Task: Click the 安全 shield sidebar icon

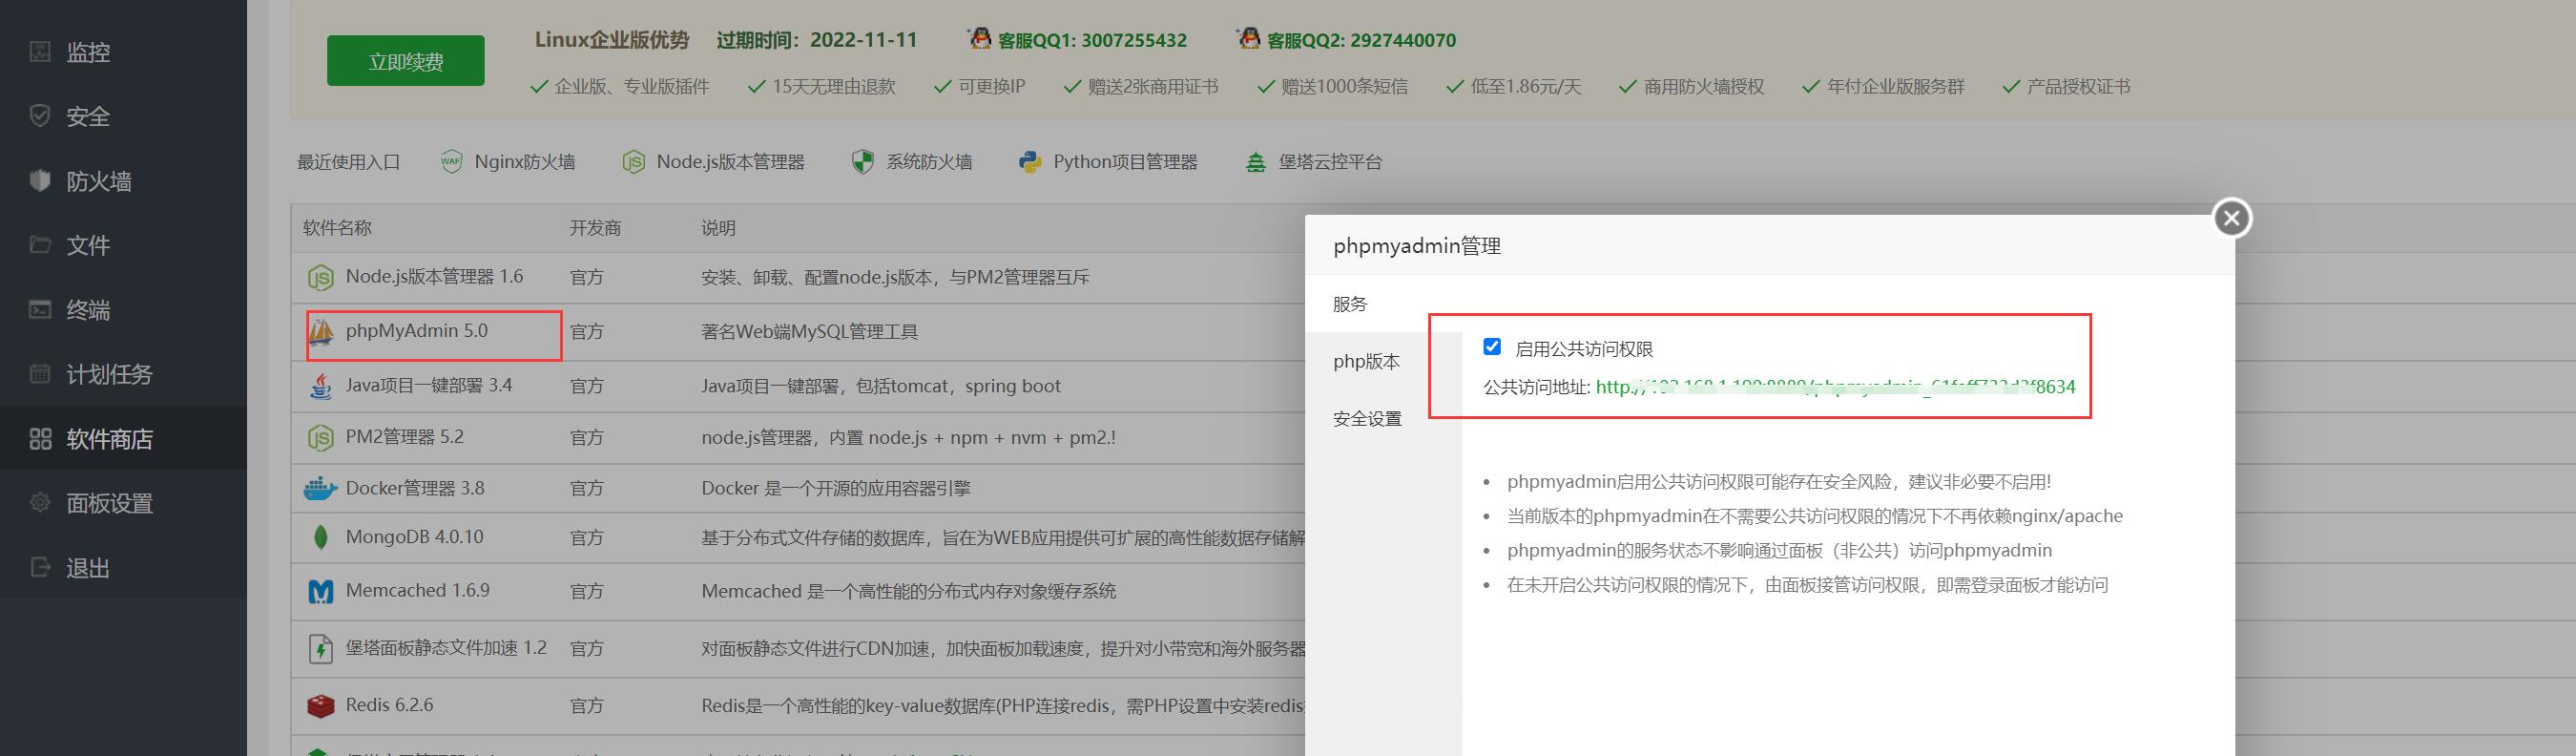Action: point(40,115)
